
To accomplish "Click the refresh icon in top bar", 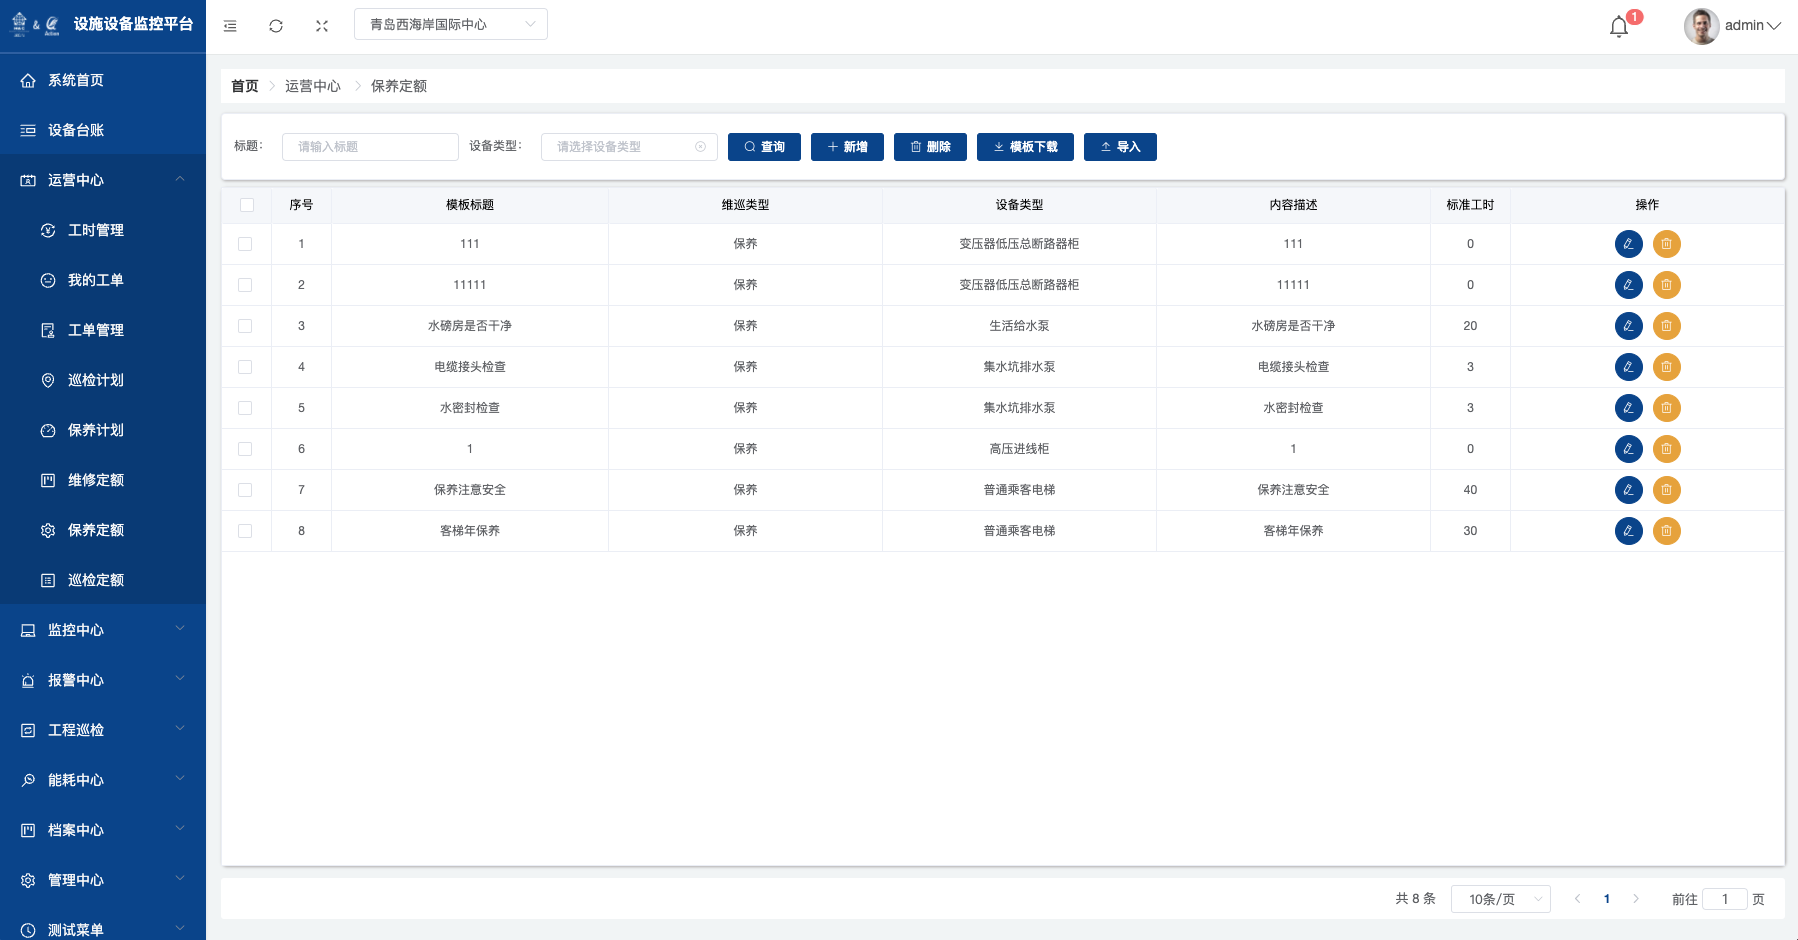I will pyautogui.click(x=276, y=26).
